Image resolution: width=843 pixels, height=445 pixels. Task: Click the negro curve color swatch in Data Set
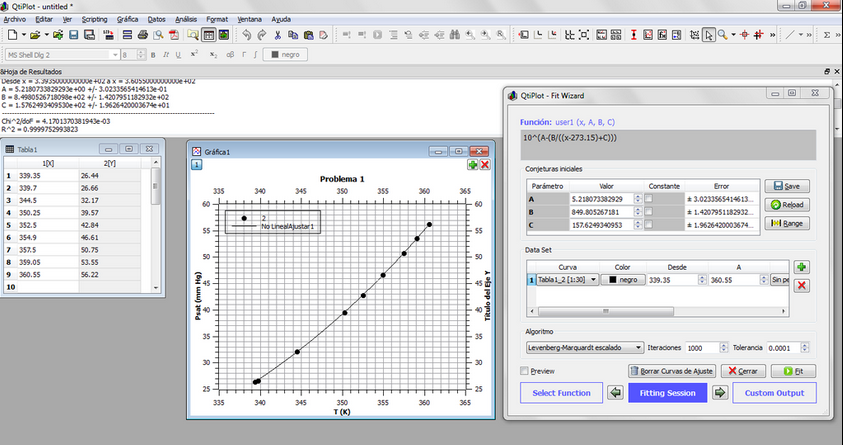[623, 279]
